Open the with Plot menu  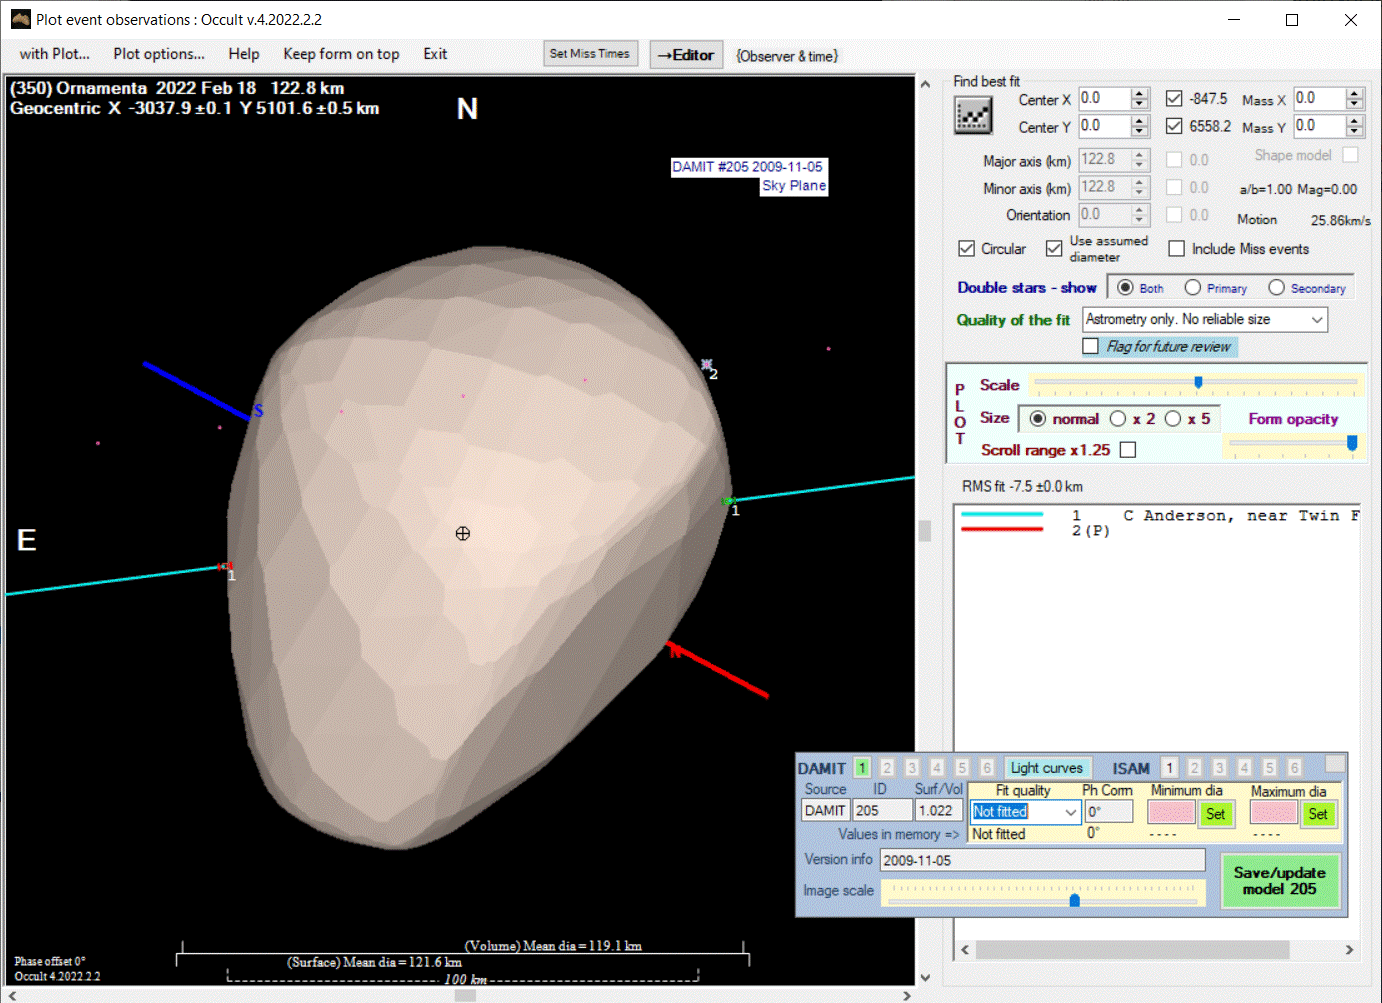[x=54, y=54]
